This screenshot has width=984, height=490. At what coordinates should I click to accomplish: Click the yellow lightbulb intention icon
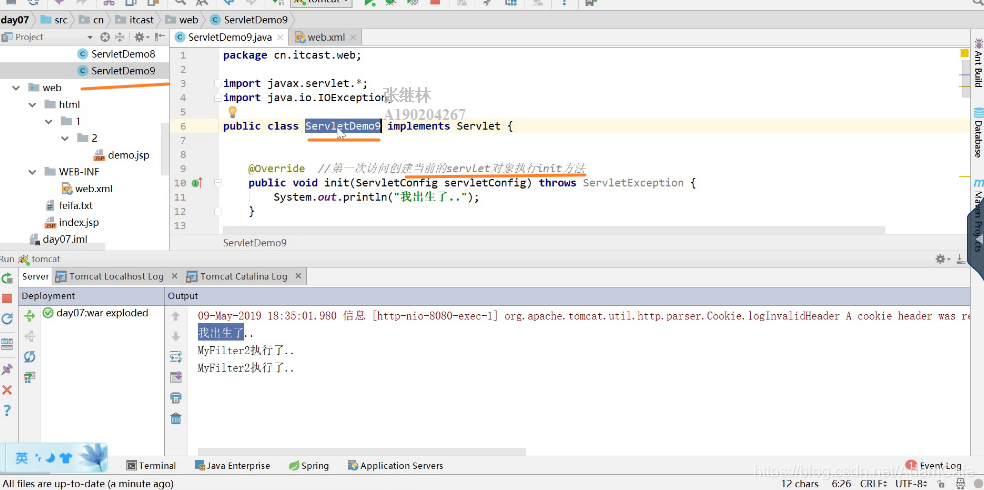click(232, 112)
